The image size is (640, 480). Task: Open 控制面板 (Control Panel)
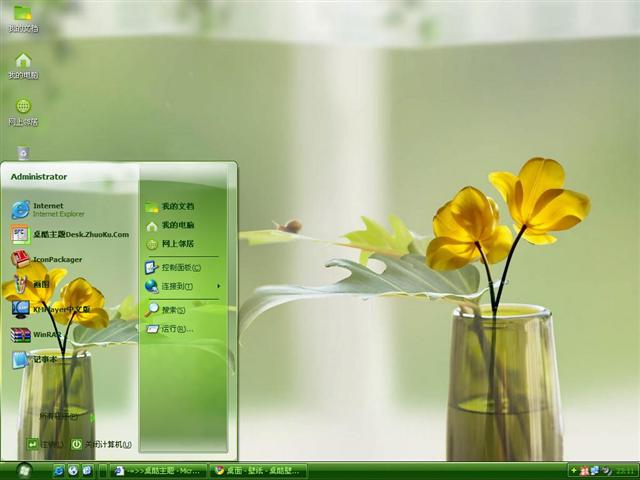click(x=173, y=267)
